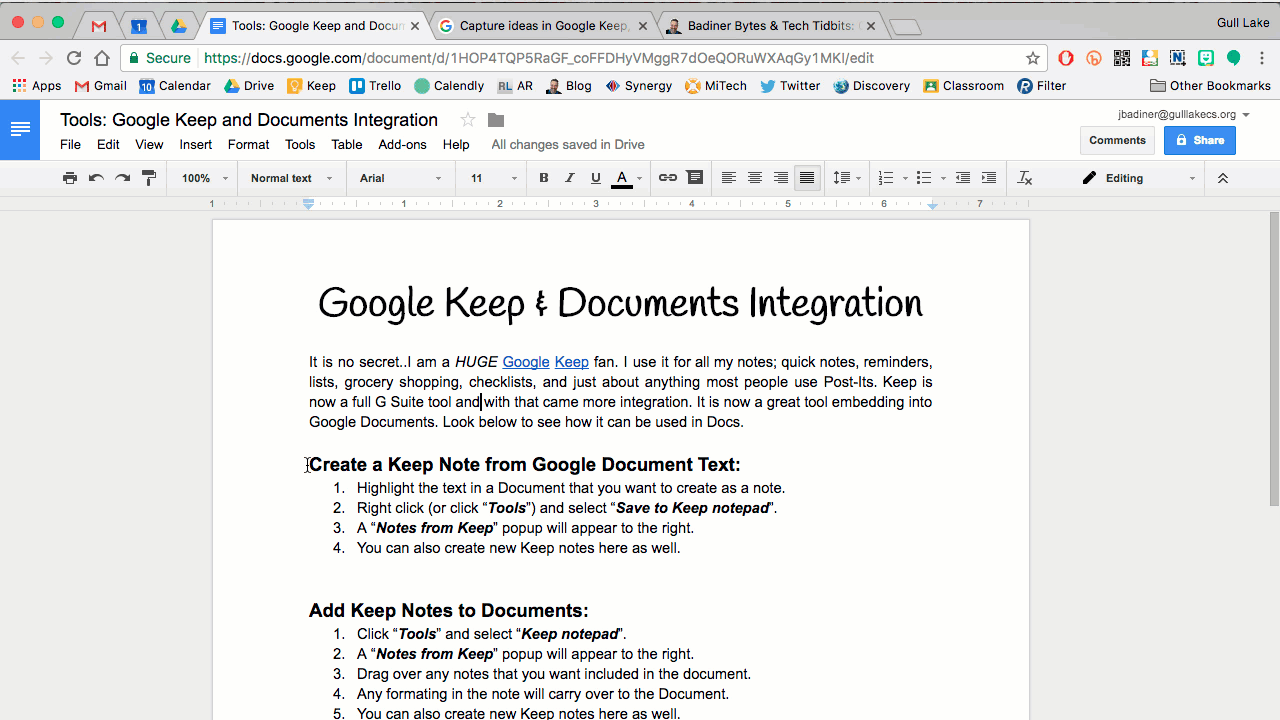
Task: Click the Decrease indent icon
Action: [962, 178]
